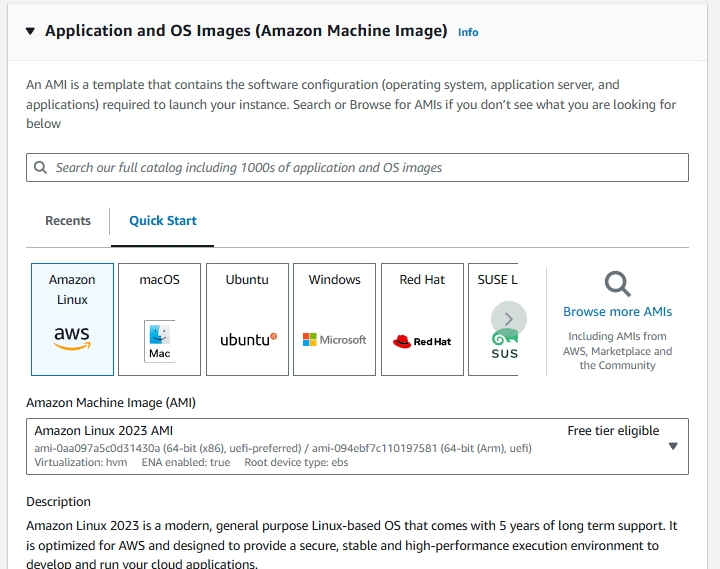This screenshot has height=569, width=720.
Task: Click the Ubuntu logo icon
Action: pos(248,340)
